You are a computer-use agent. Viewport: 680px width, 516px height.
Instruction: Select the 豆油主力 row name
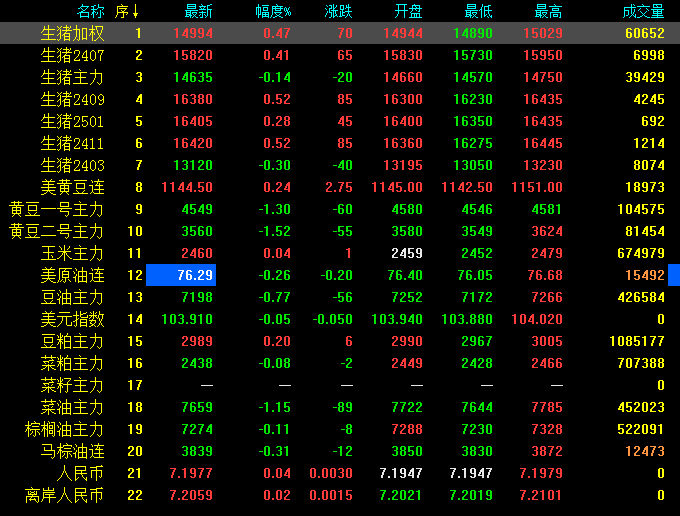[72, 297]
